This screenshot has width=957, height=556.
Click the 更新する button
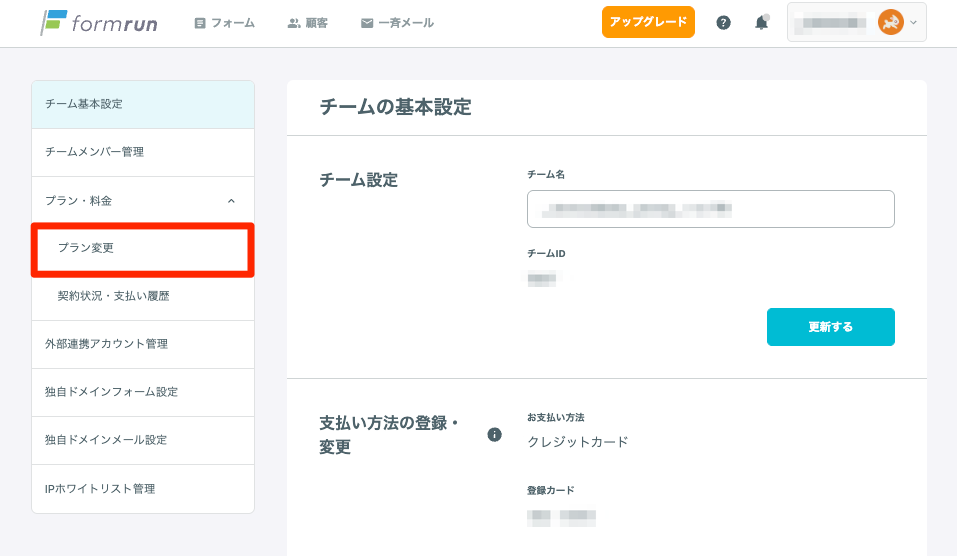(x=830, y=327)
